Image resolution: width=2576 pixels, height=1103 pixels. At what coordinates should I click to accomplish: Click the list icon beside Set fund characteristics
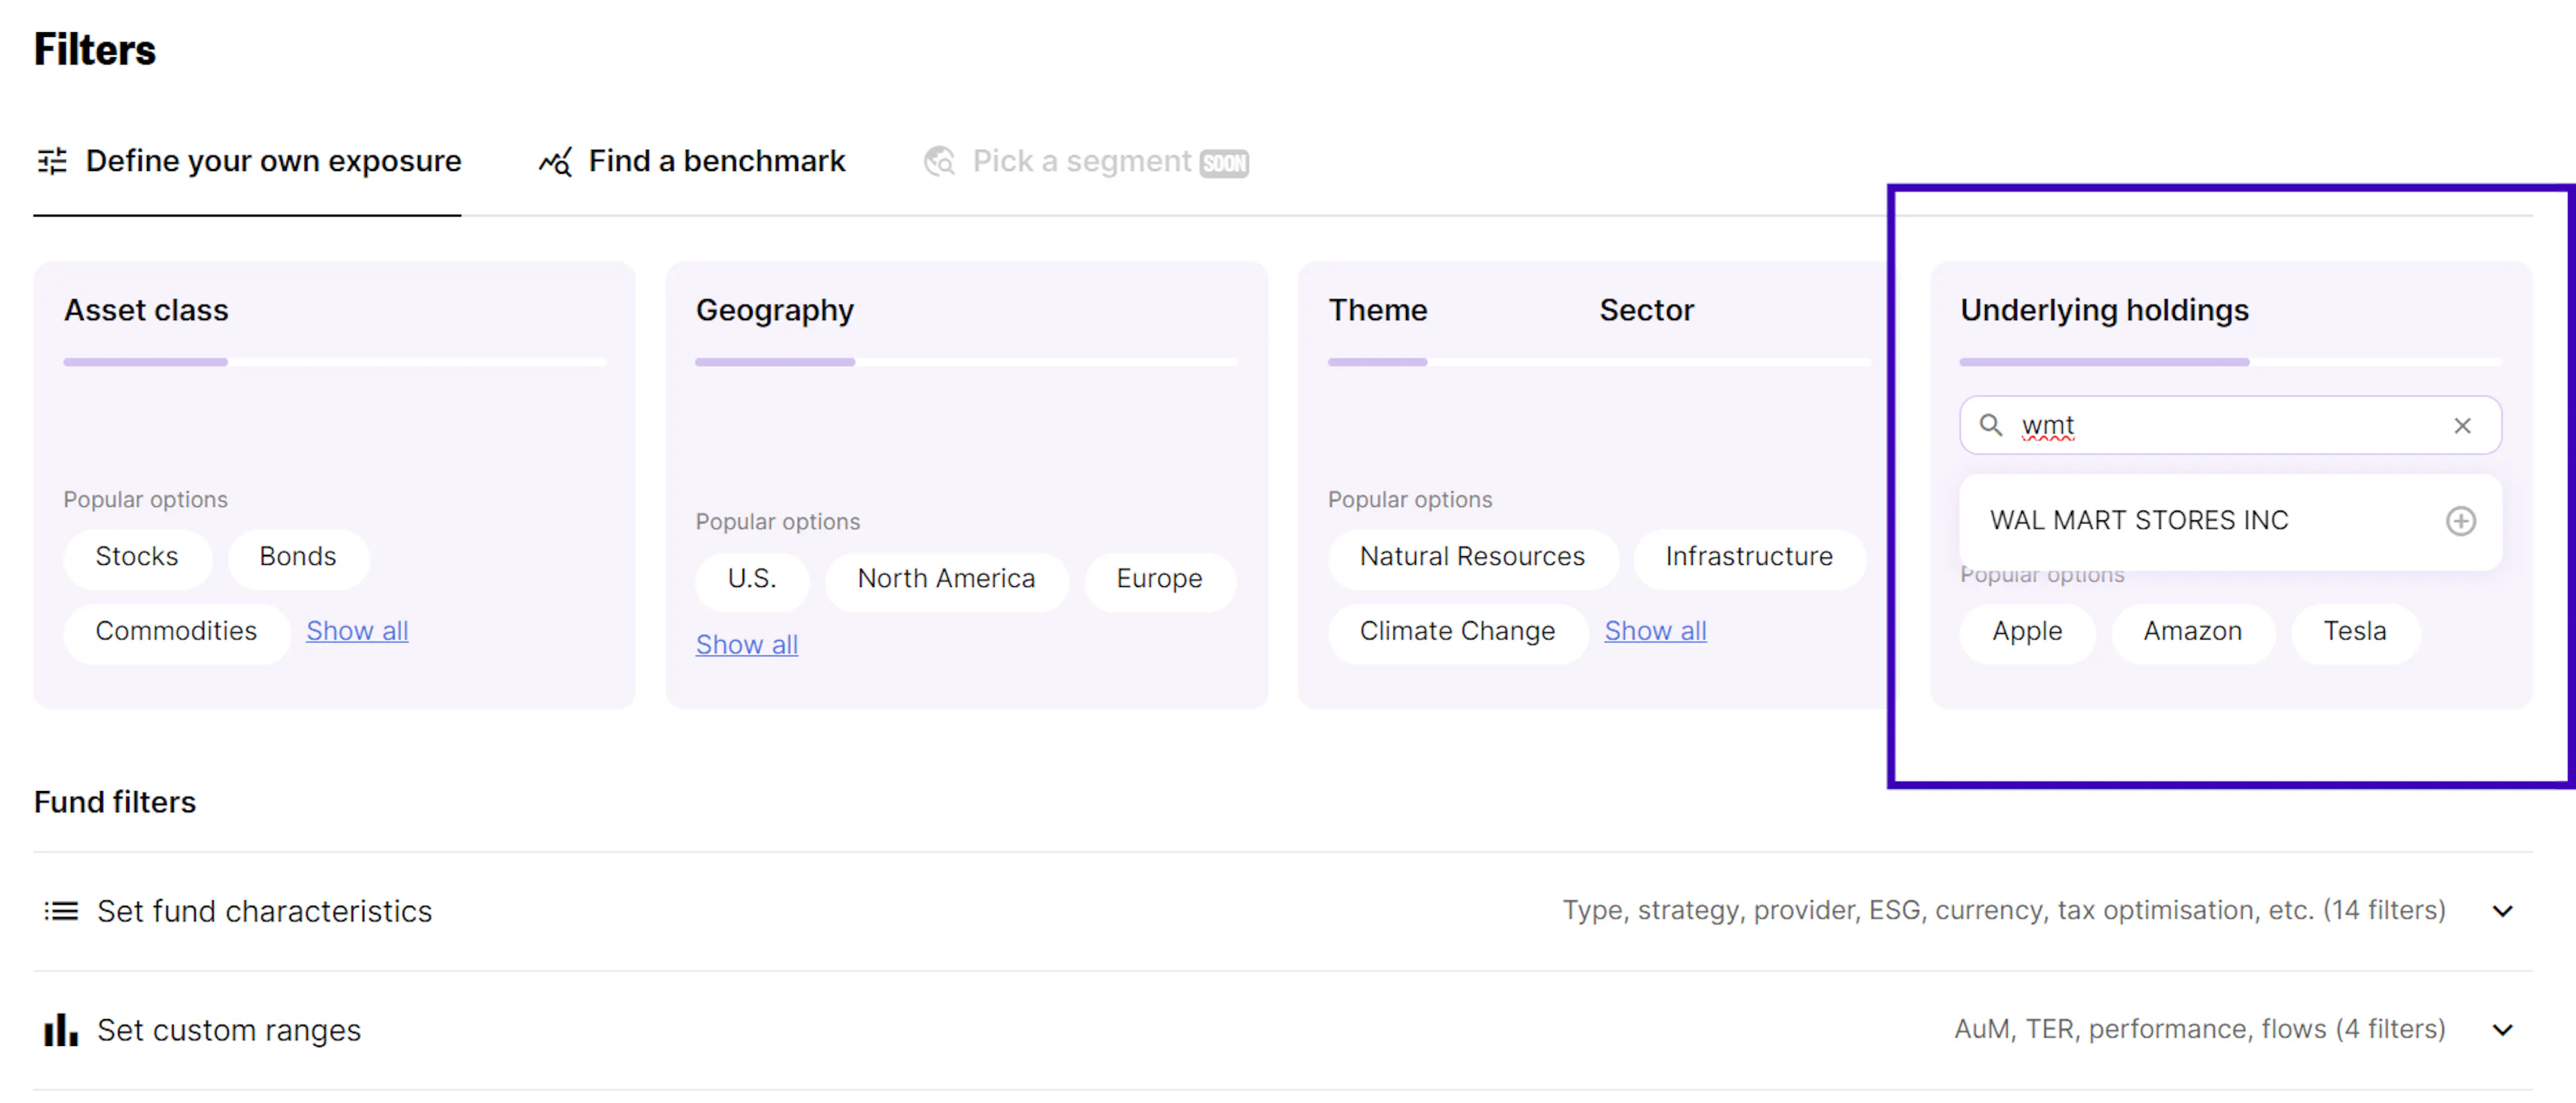[x=61, y=911]
